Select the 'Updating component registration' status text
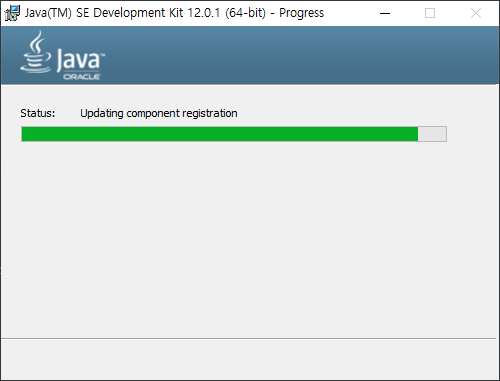The image size is (500, 381). point(159,113)
